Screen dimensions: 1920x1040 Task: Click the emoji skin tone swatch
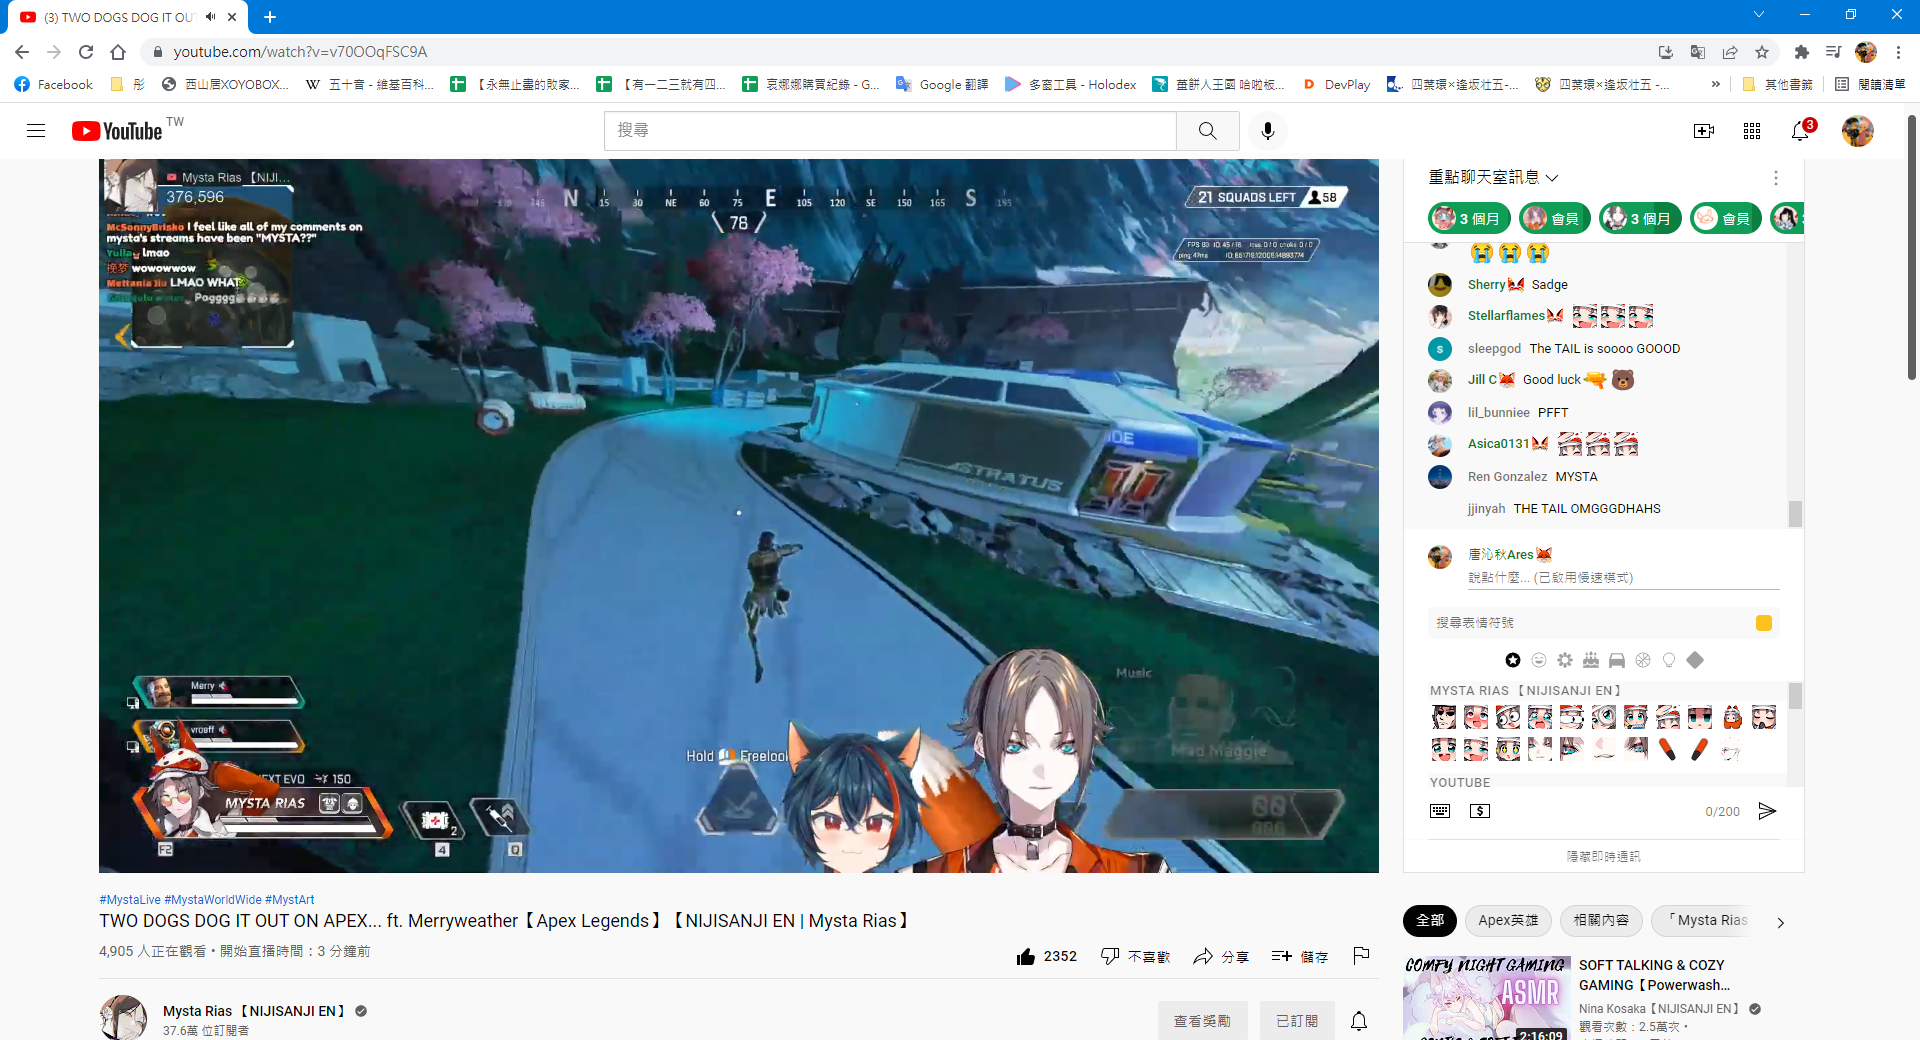(x=1764, y=623)
